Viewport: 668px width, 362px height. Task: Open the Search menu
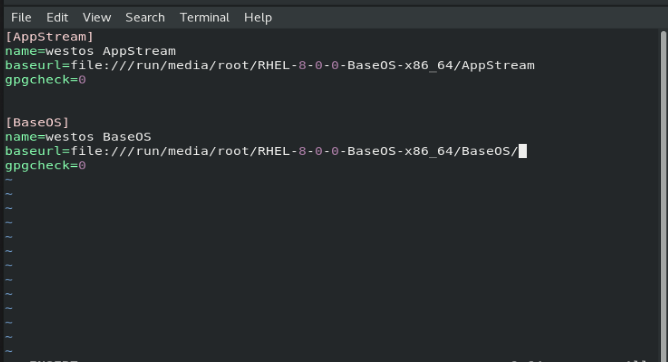145,17
